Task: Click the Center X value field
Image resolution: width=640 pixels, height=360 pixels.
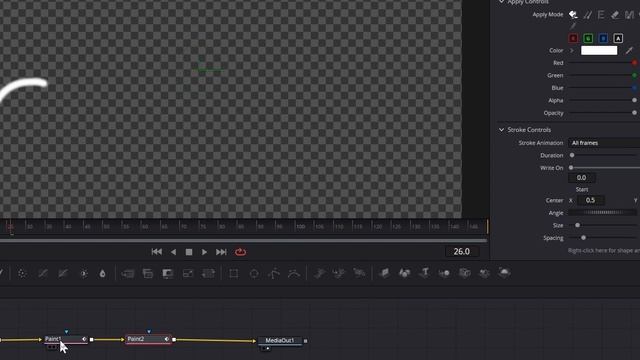Action: [590, 200]
